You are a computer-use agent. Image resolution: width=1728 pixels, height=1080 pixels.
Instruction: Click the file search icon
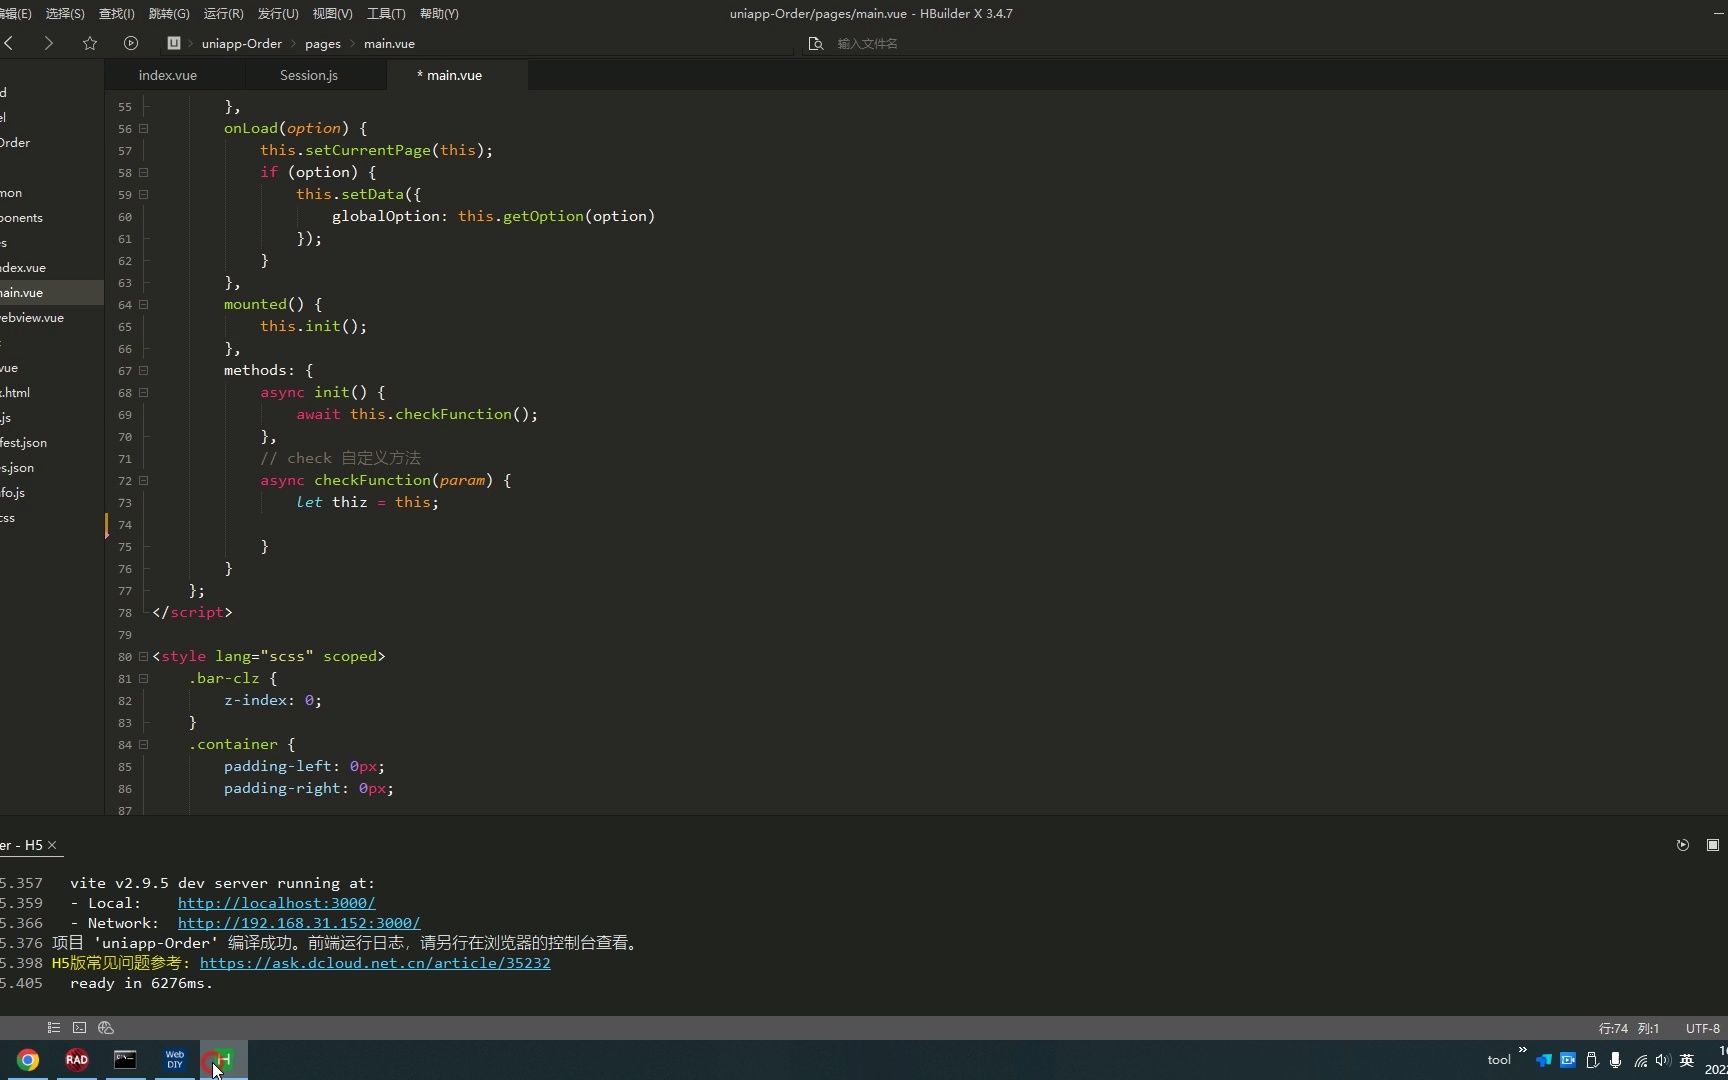[816, 43]
